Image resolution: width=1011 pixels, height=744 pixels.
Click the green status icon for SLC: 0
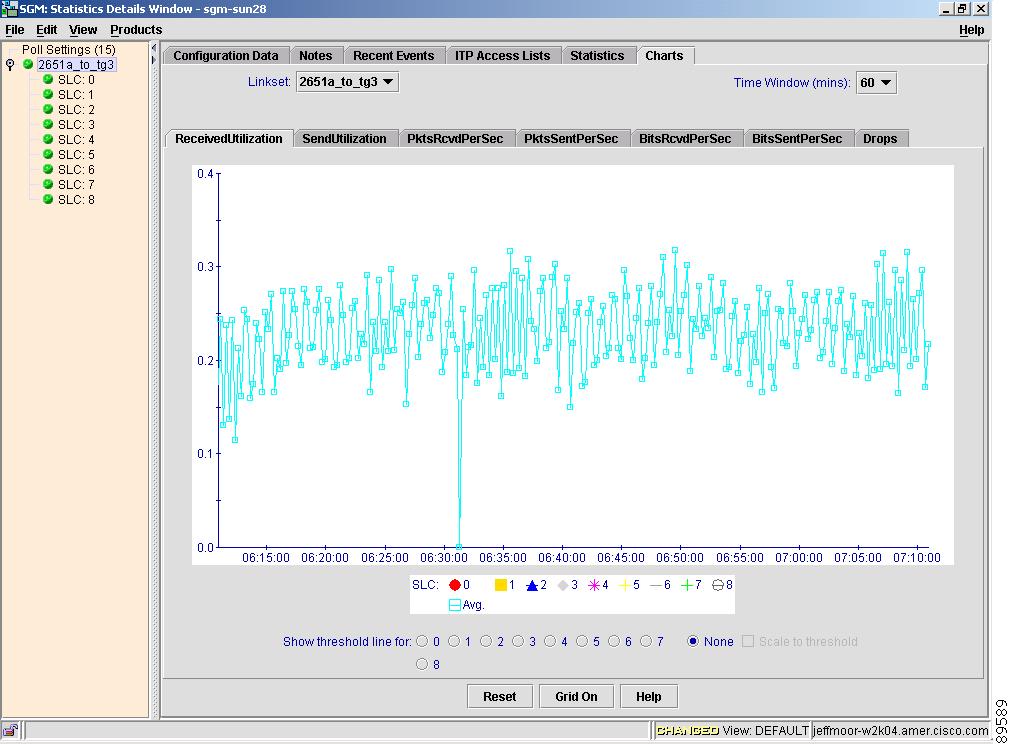(x=48, y=80)
